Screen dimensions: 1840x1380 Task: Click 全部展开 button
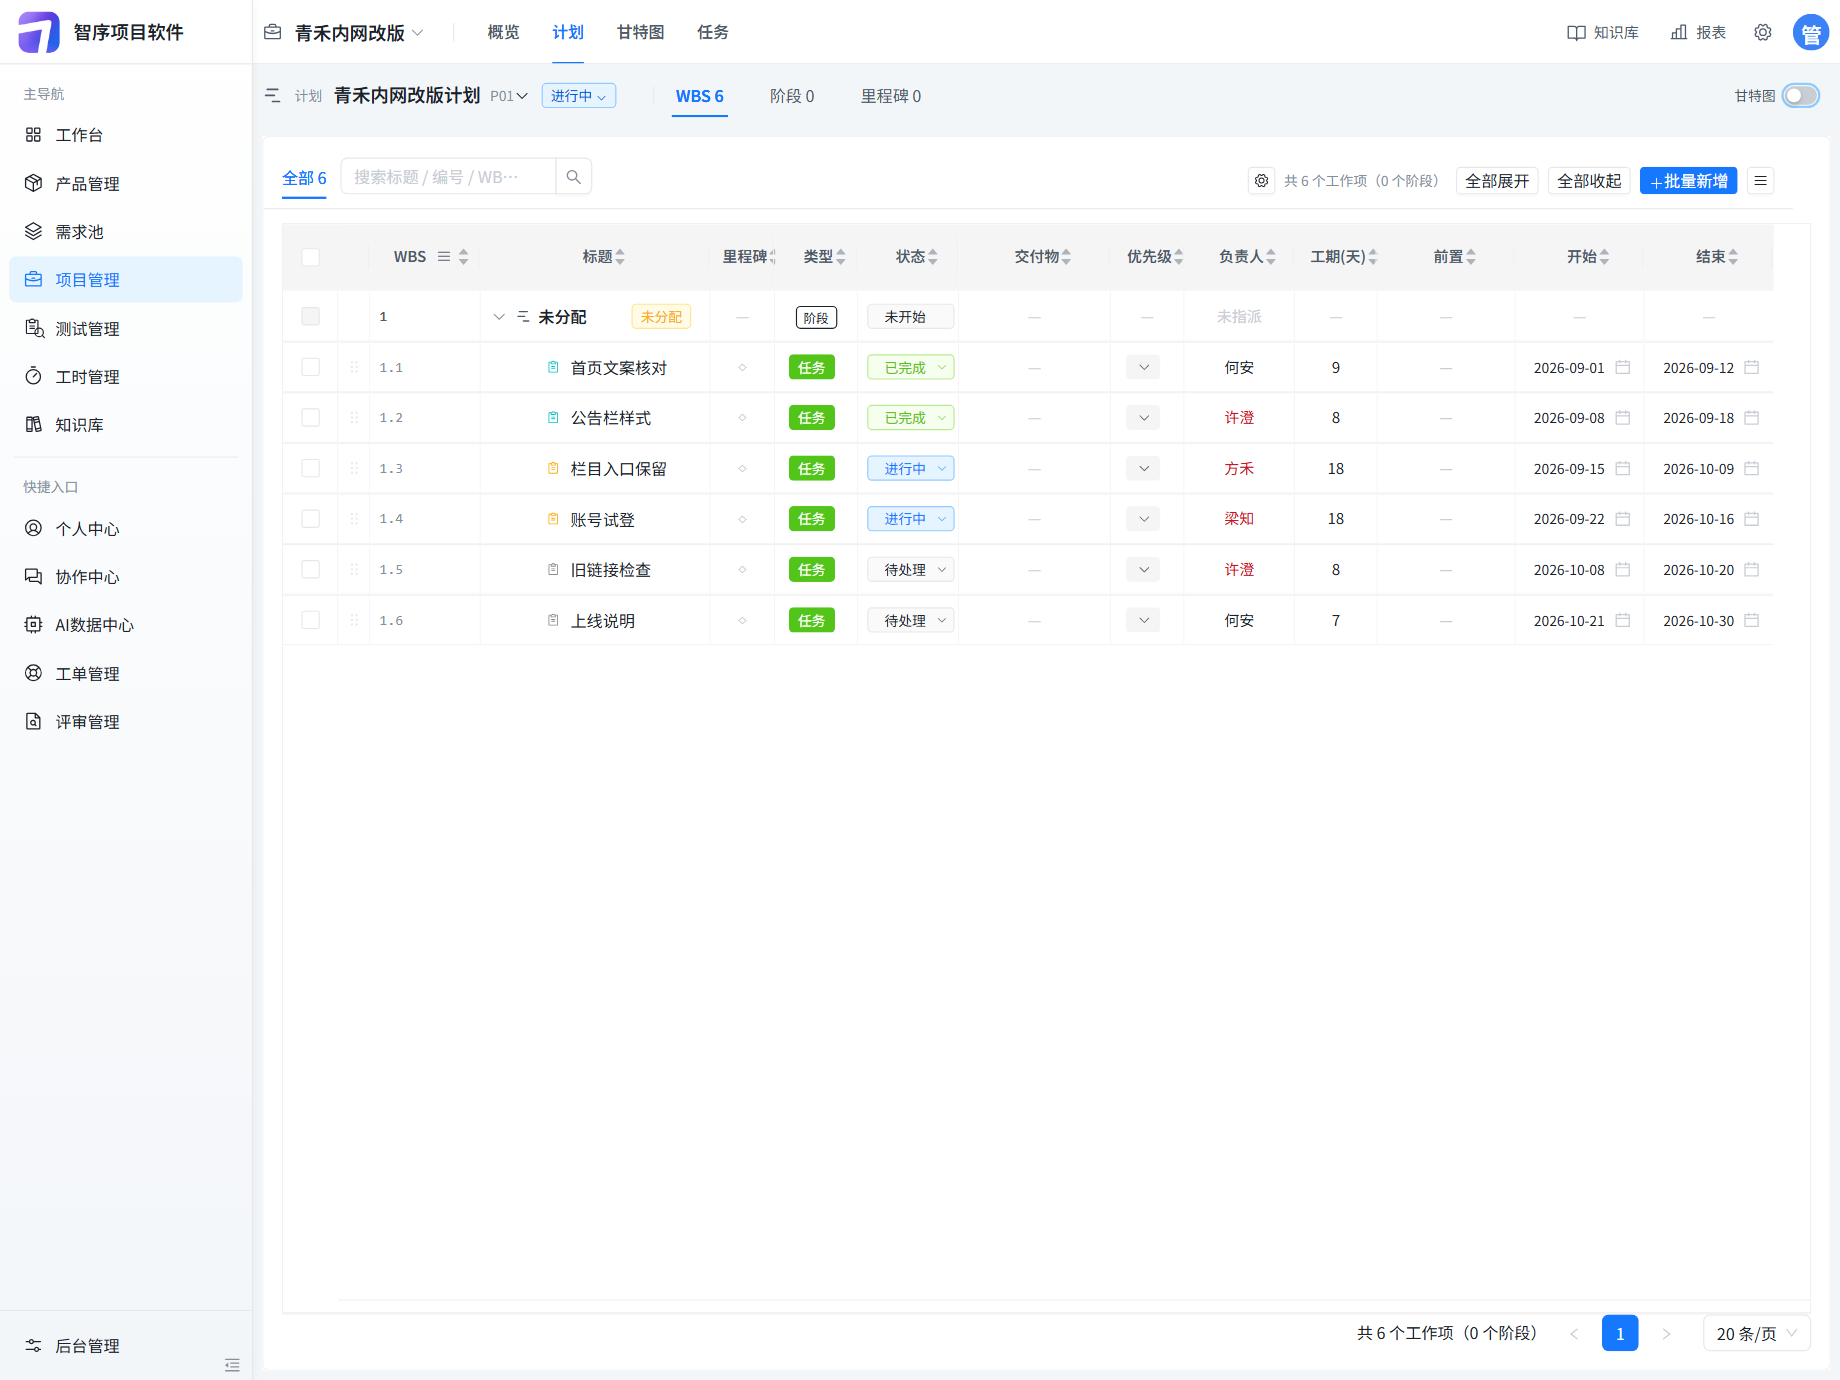(1497, 181)
